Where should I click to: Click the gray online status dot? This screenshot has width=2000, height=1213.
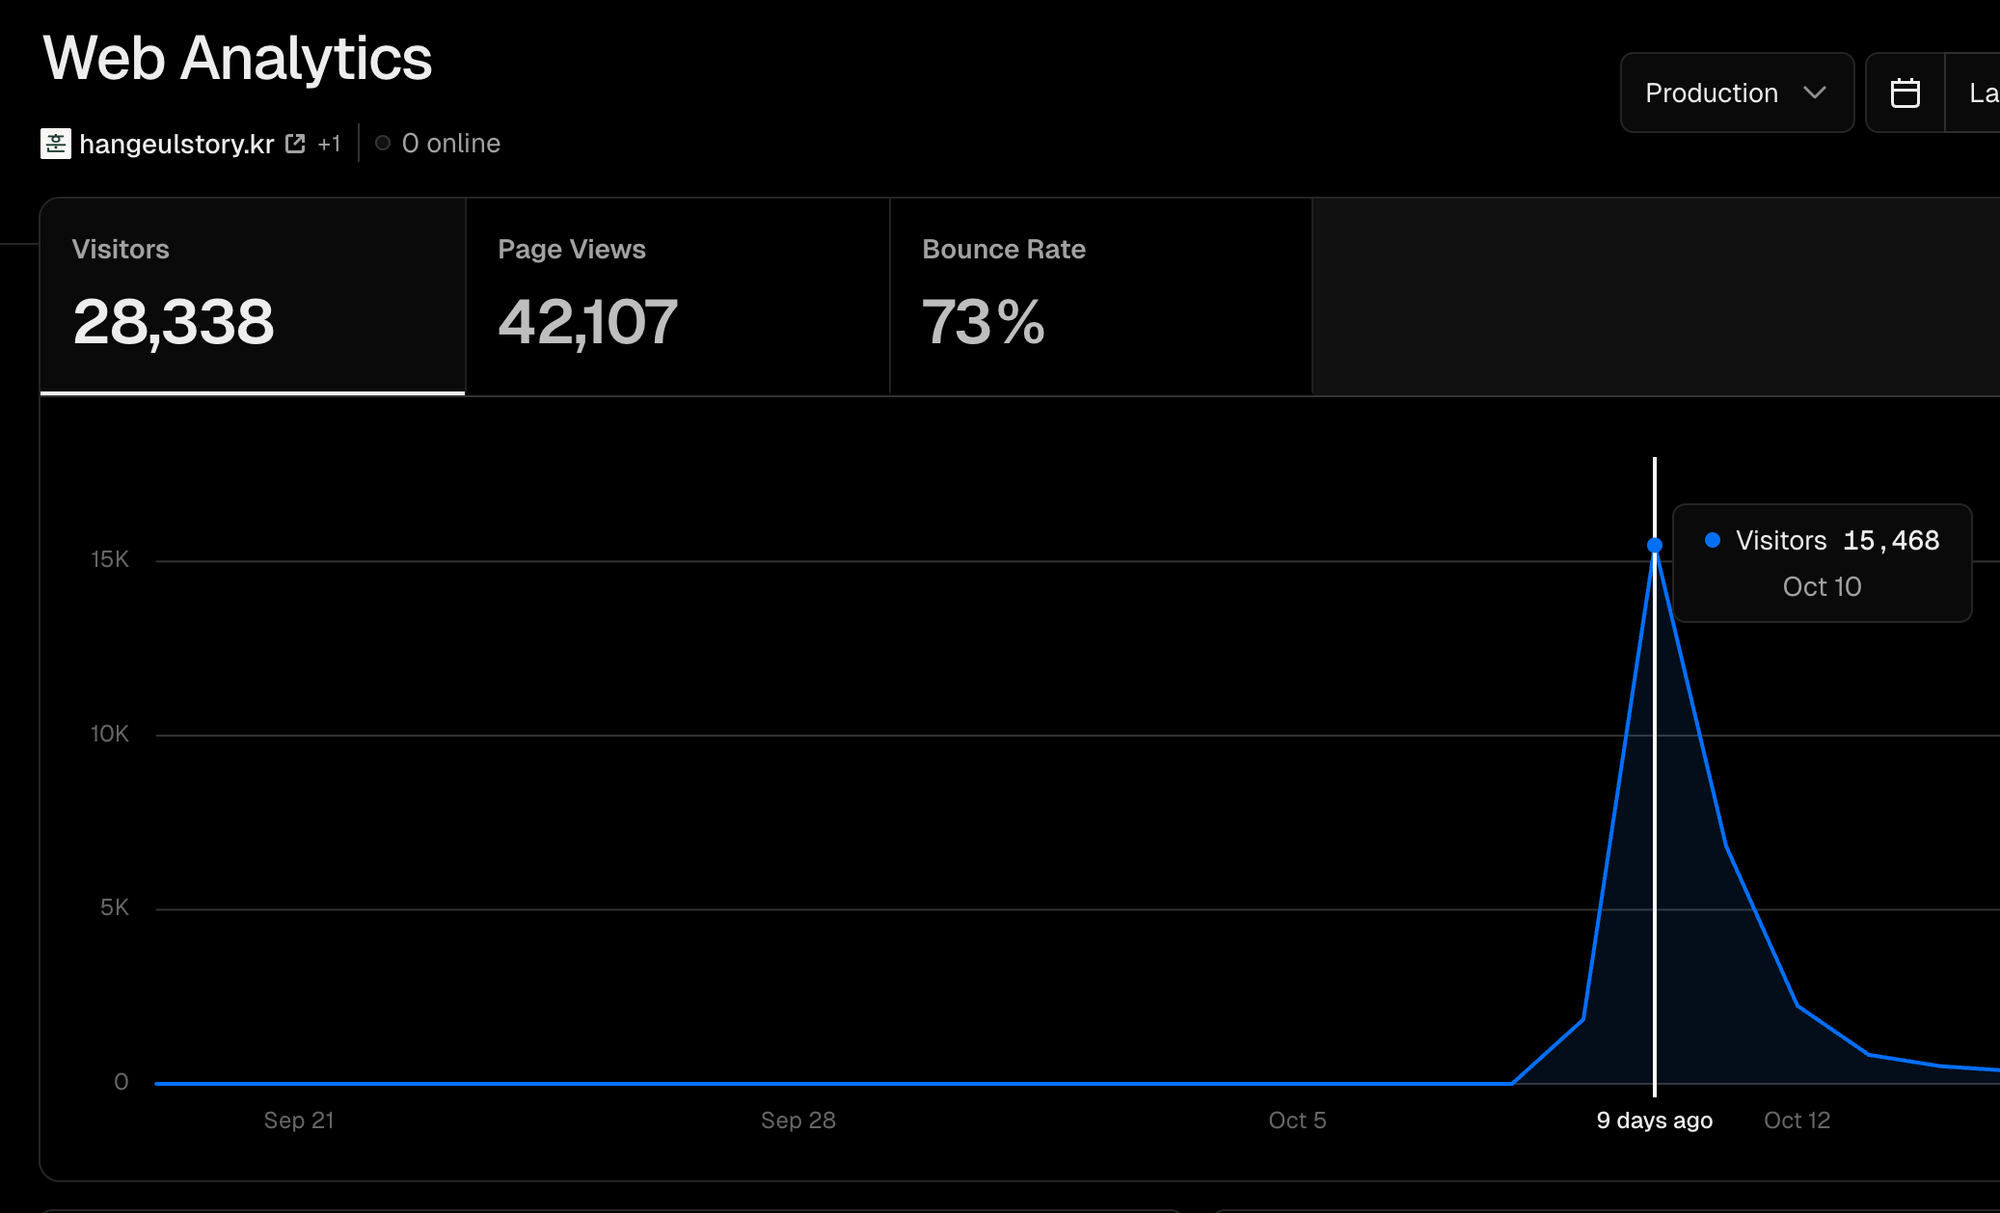coord(382,143)
